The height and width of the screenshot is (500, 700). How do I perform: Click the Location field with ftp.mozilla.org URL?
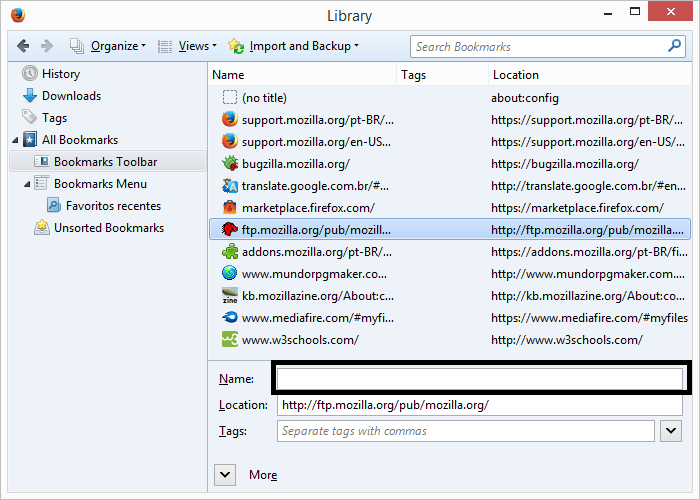479,405
